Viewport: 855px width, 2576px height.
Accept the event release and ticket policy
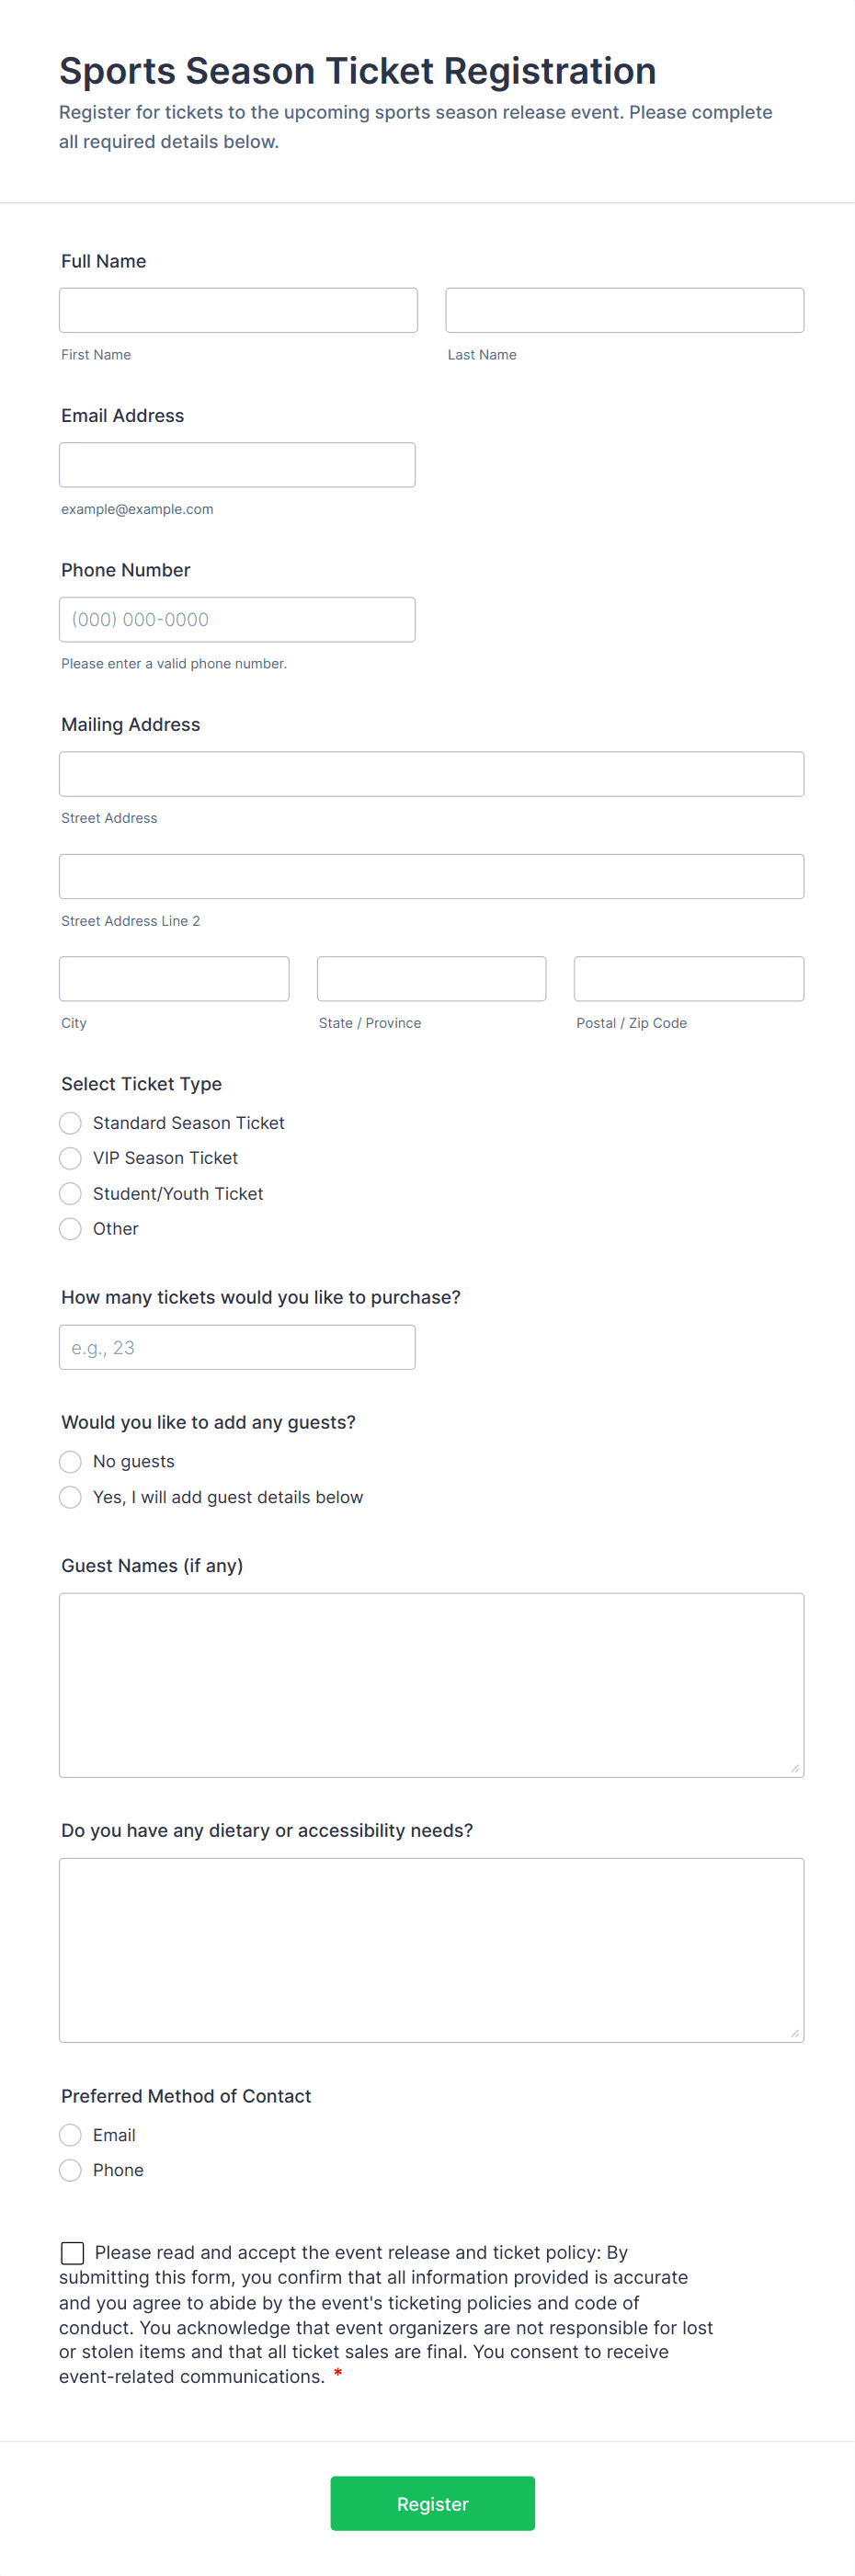[x=71, y=2252]
